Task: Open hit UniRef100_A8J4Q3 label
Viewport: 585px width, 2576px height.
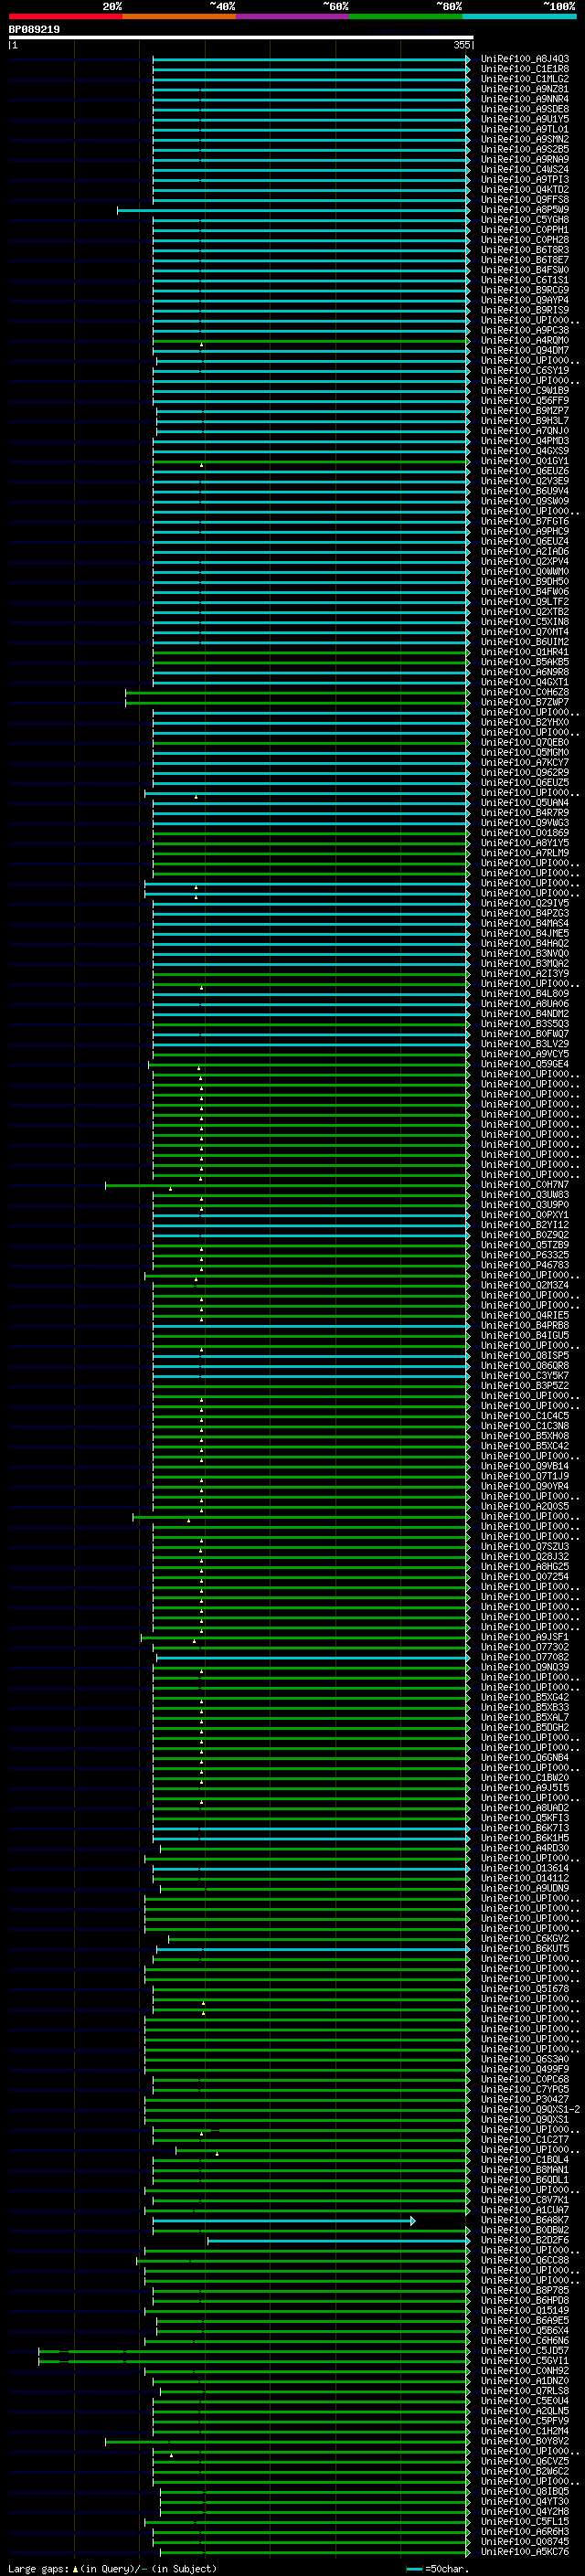Action: point(525,59)
